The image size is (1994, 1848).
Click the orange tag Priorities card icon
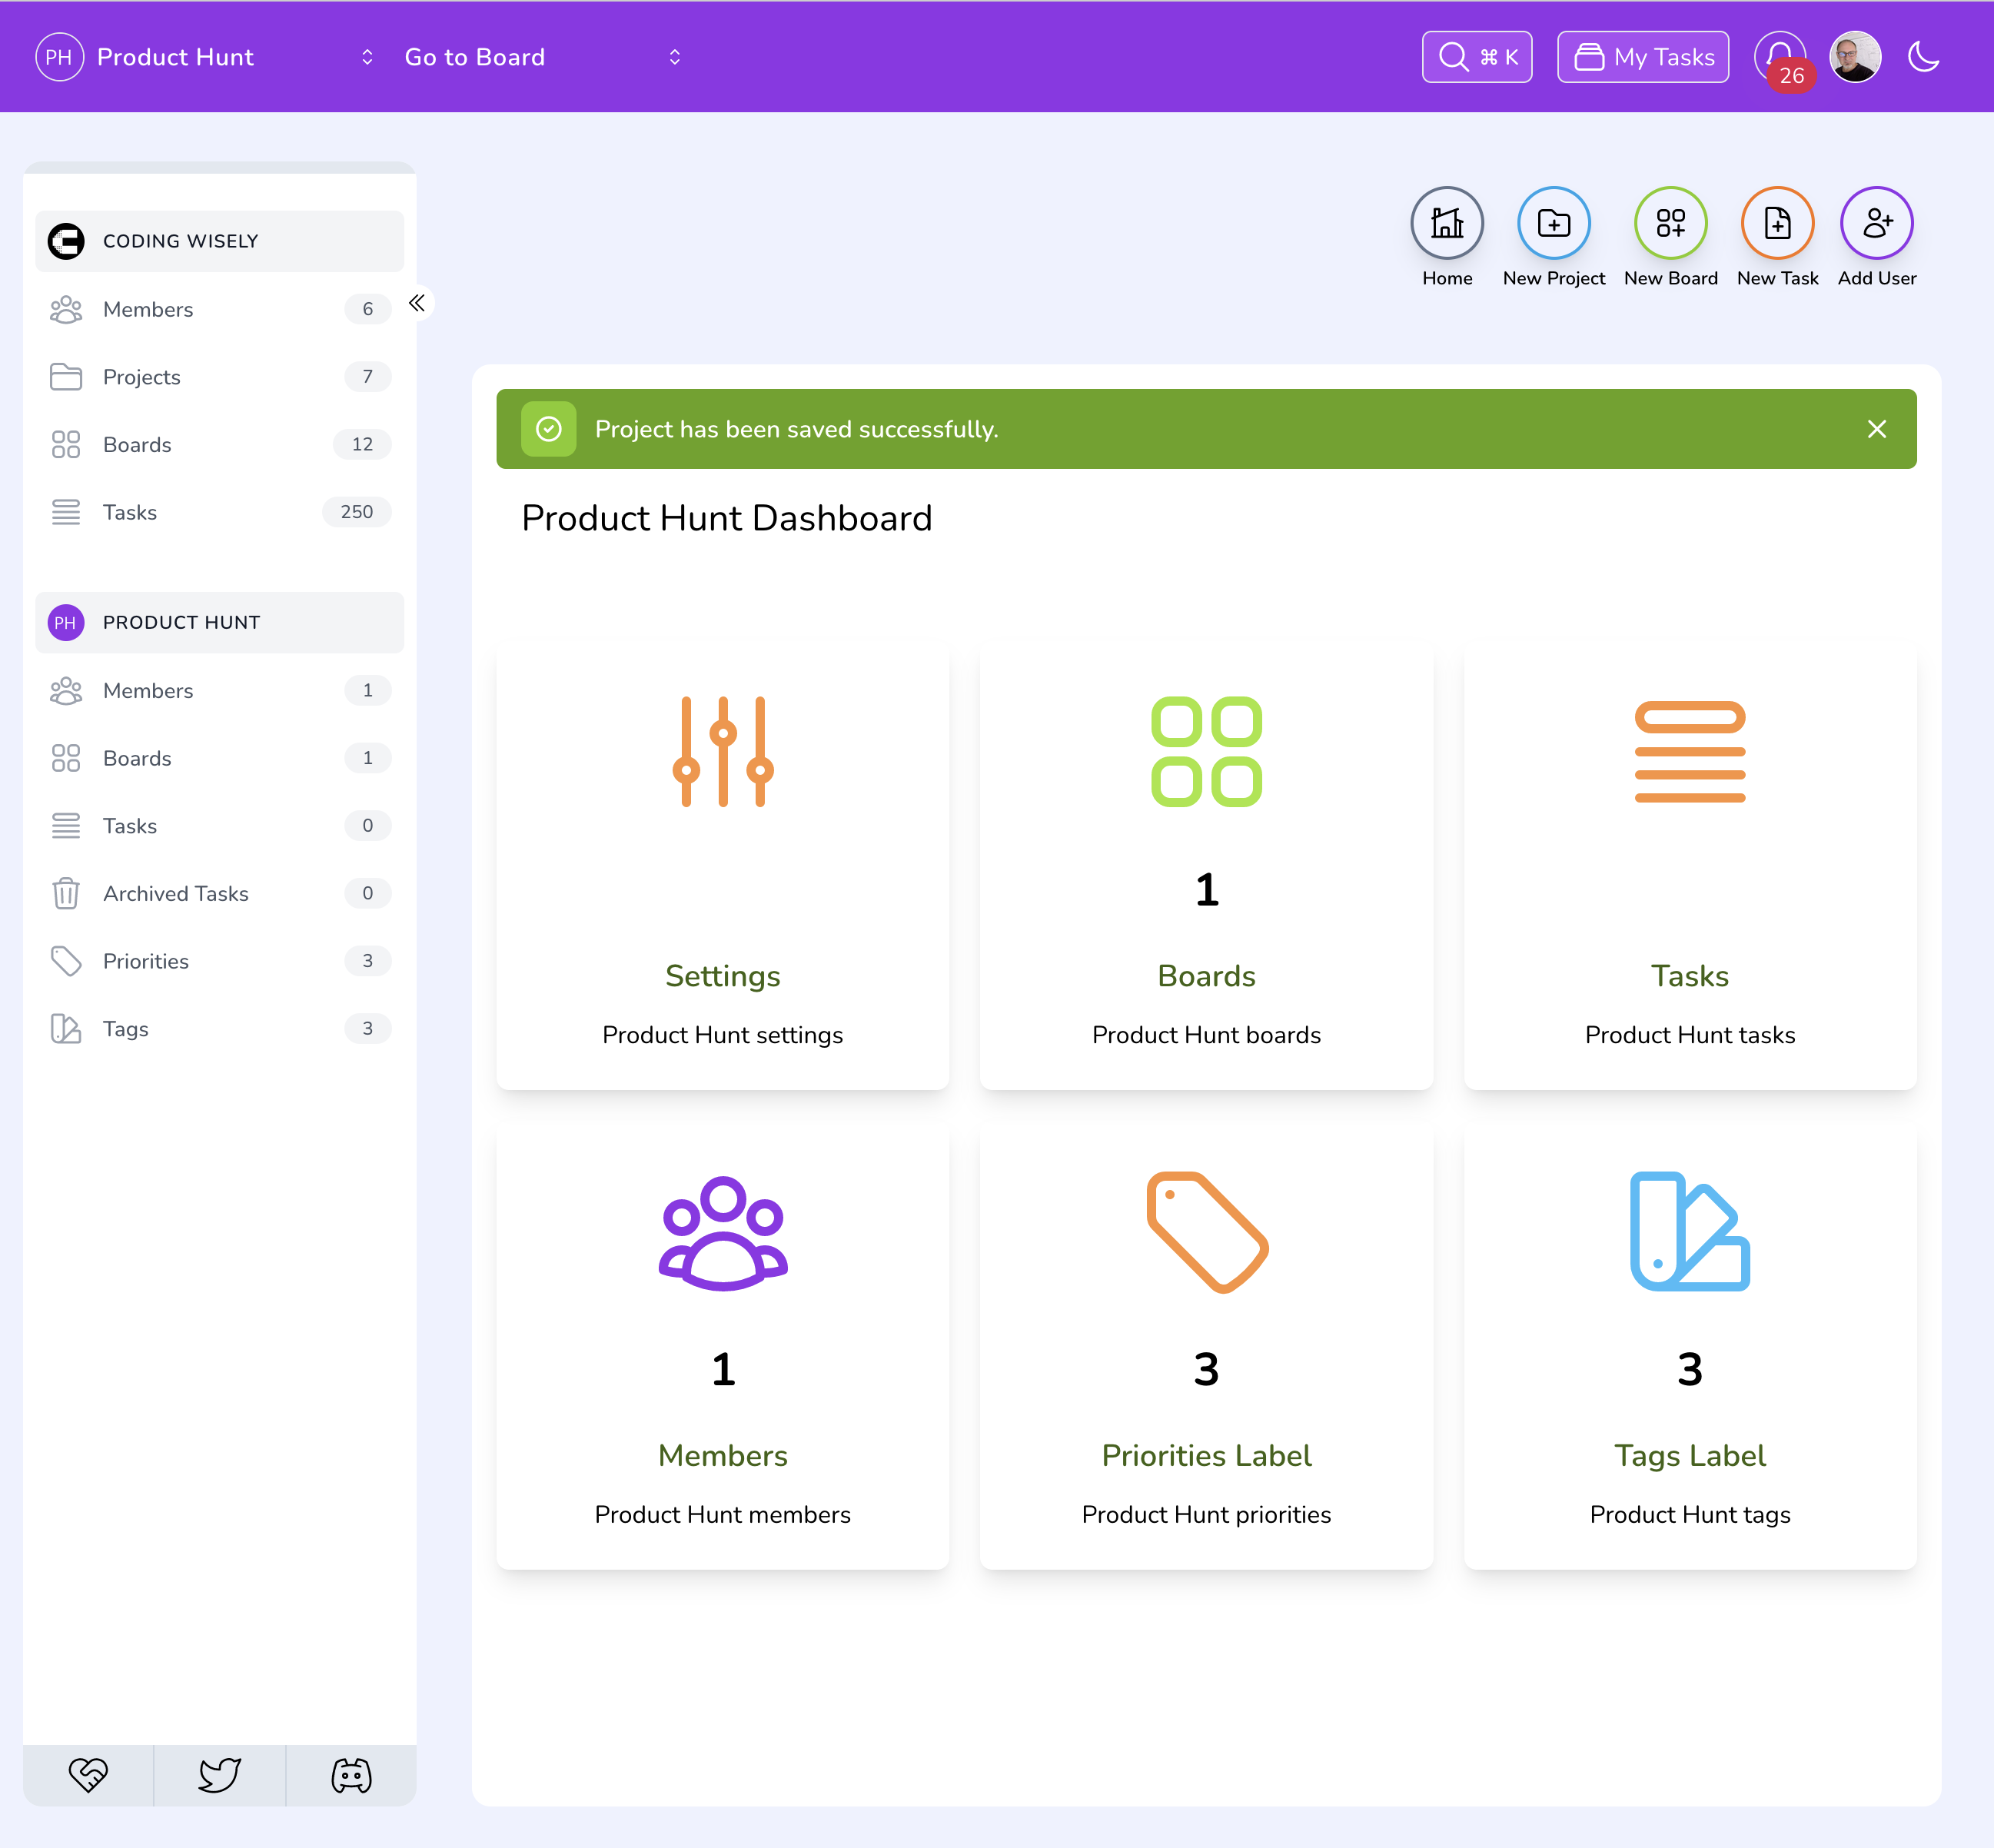(1206, 1232)
